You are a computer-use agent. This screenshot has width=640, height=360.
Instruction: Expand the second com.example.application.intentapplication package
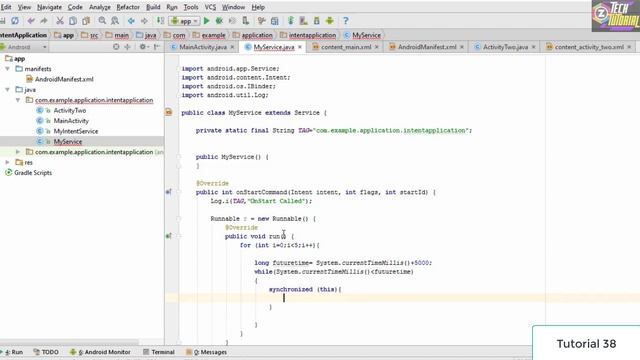18,152
